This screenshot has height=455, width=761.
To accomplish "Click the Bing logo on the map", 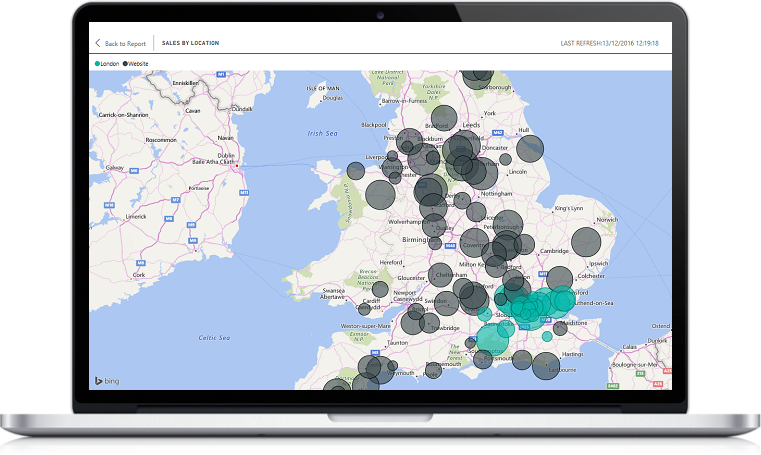I will 107,382.
